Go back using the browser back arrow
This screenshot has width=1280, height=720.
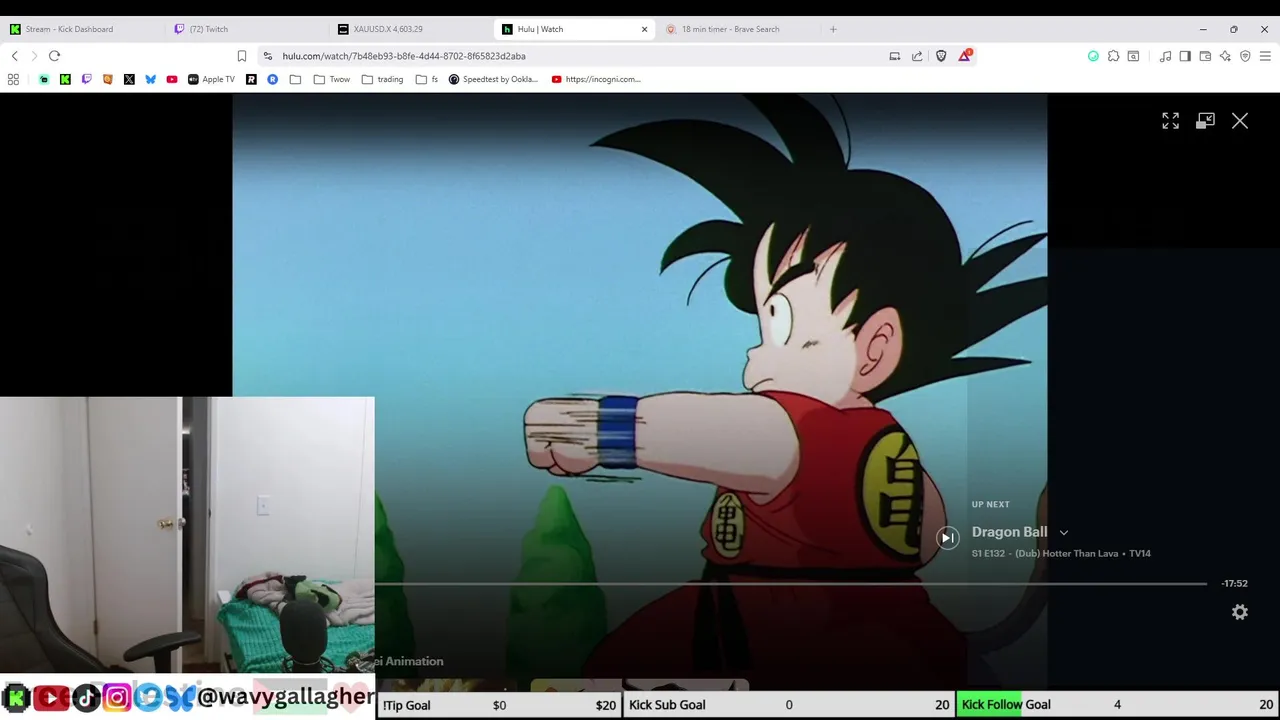(x=14, y=56)
